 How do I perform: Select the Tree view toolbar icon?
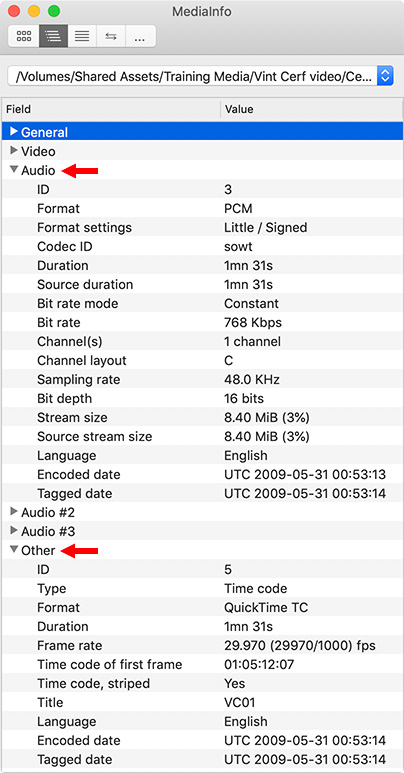coord(53,36)
